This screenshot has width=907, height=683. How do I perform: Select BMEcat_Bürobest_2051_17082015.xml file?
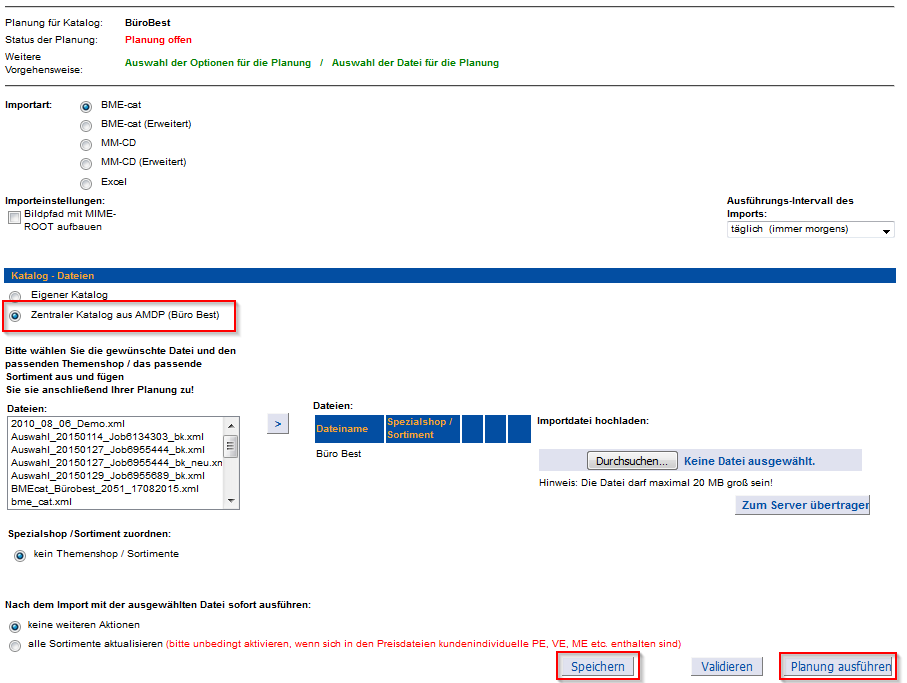pyautogui.click(x=105, y=489)
